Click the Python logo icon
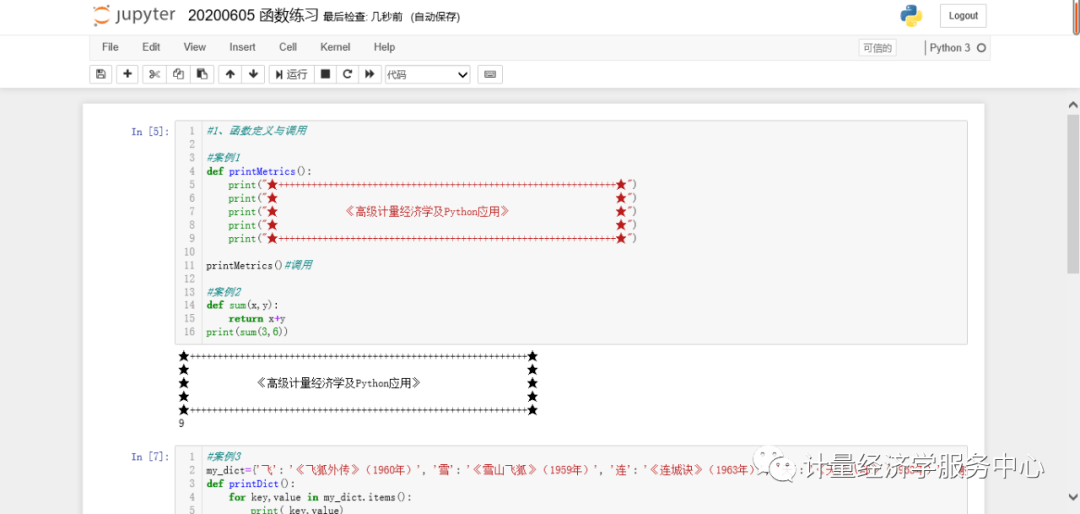The image size is (1080, 514). (x=911, y=16)
